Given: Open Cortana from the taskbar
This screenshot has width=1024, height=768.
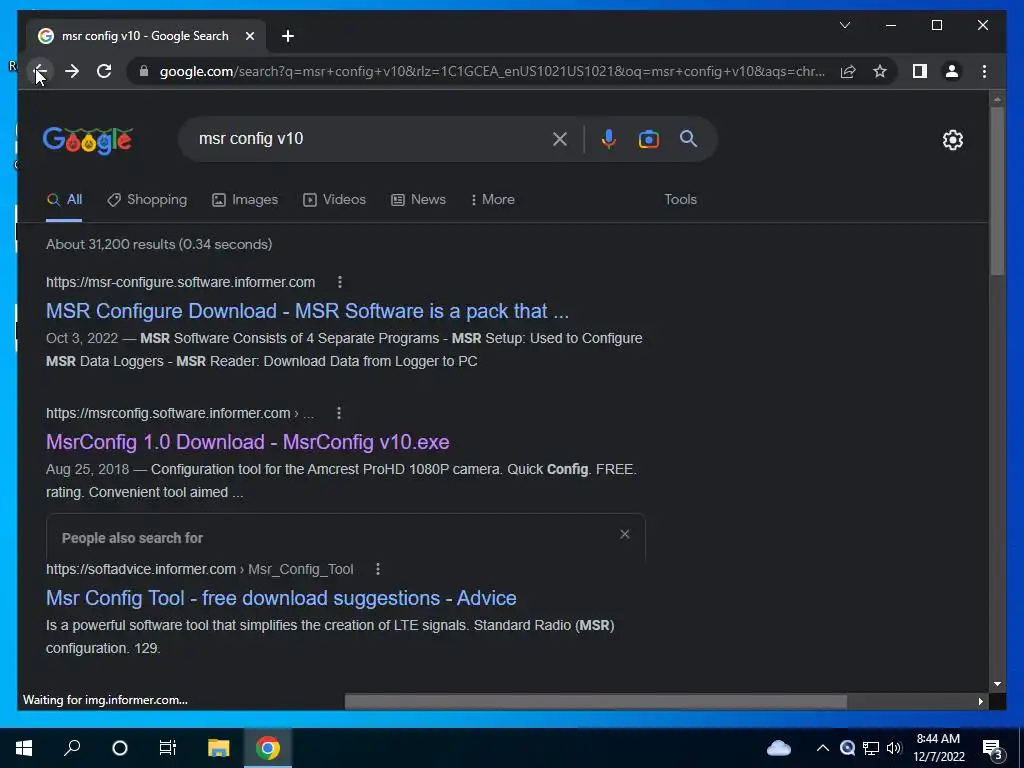Looking at the screenshot, I should 120,748.
